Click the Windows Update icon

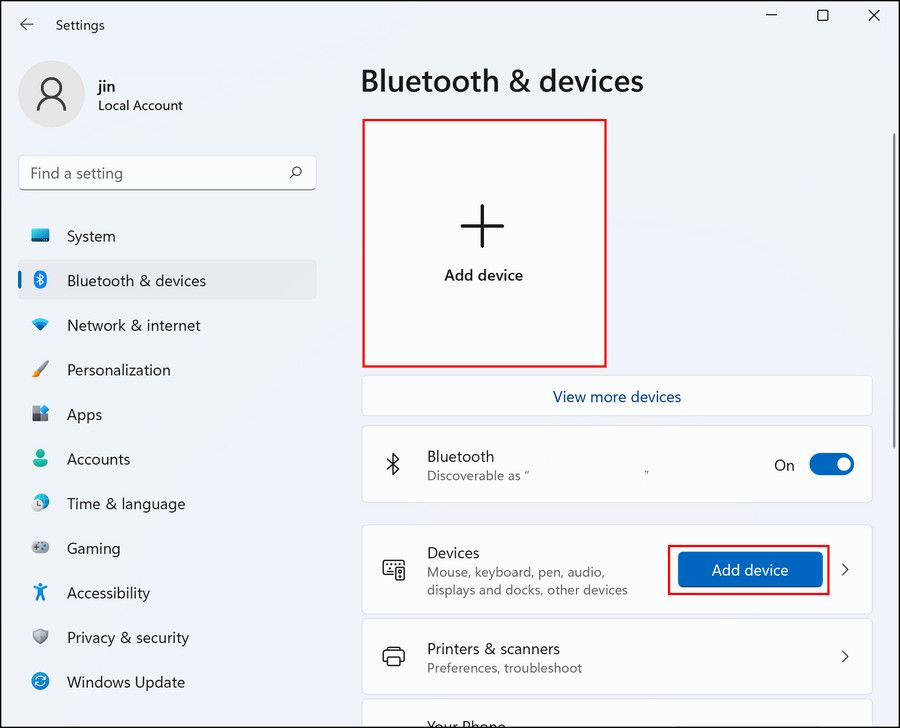click(x=40, y=681)
